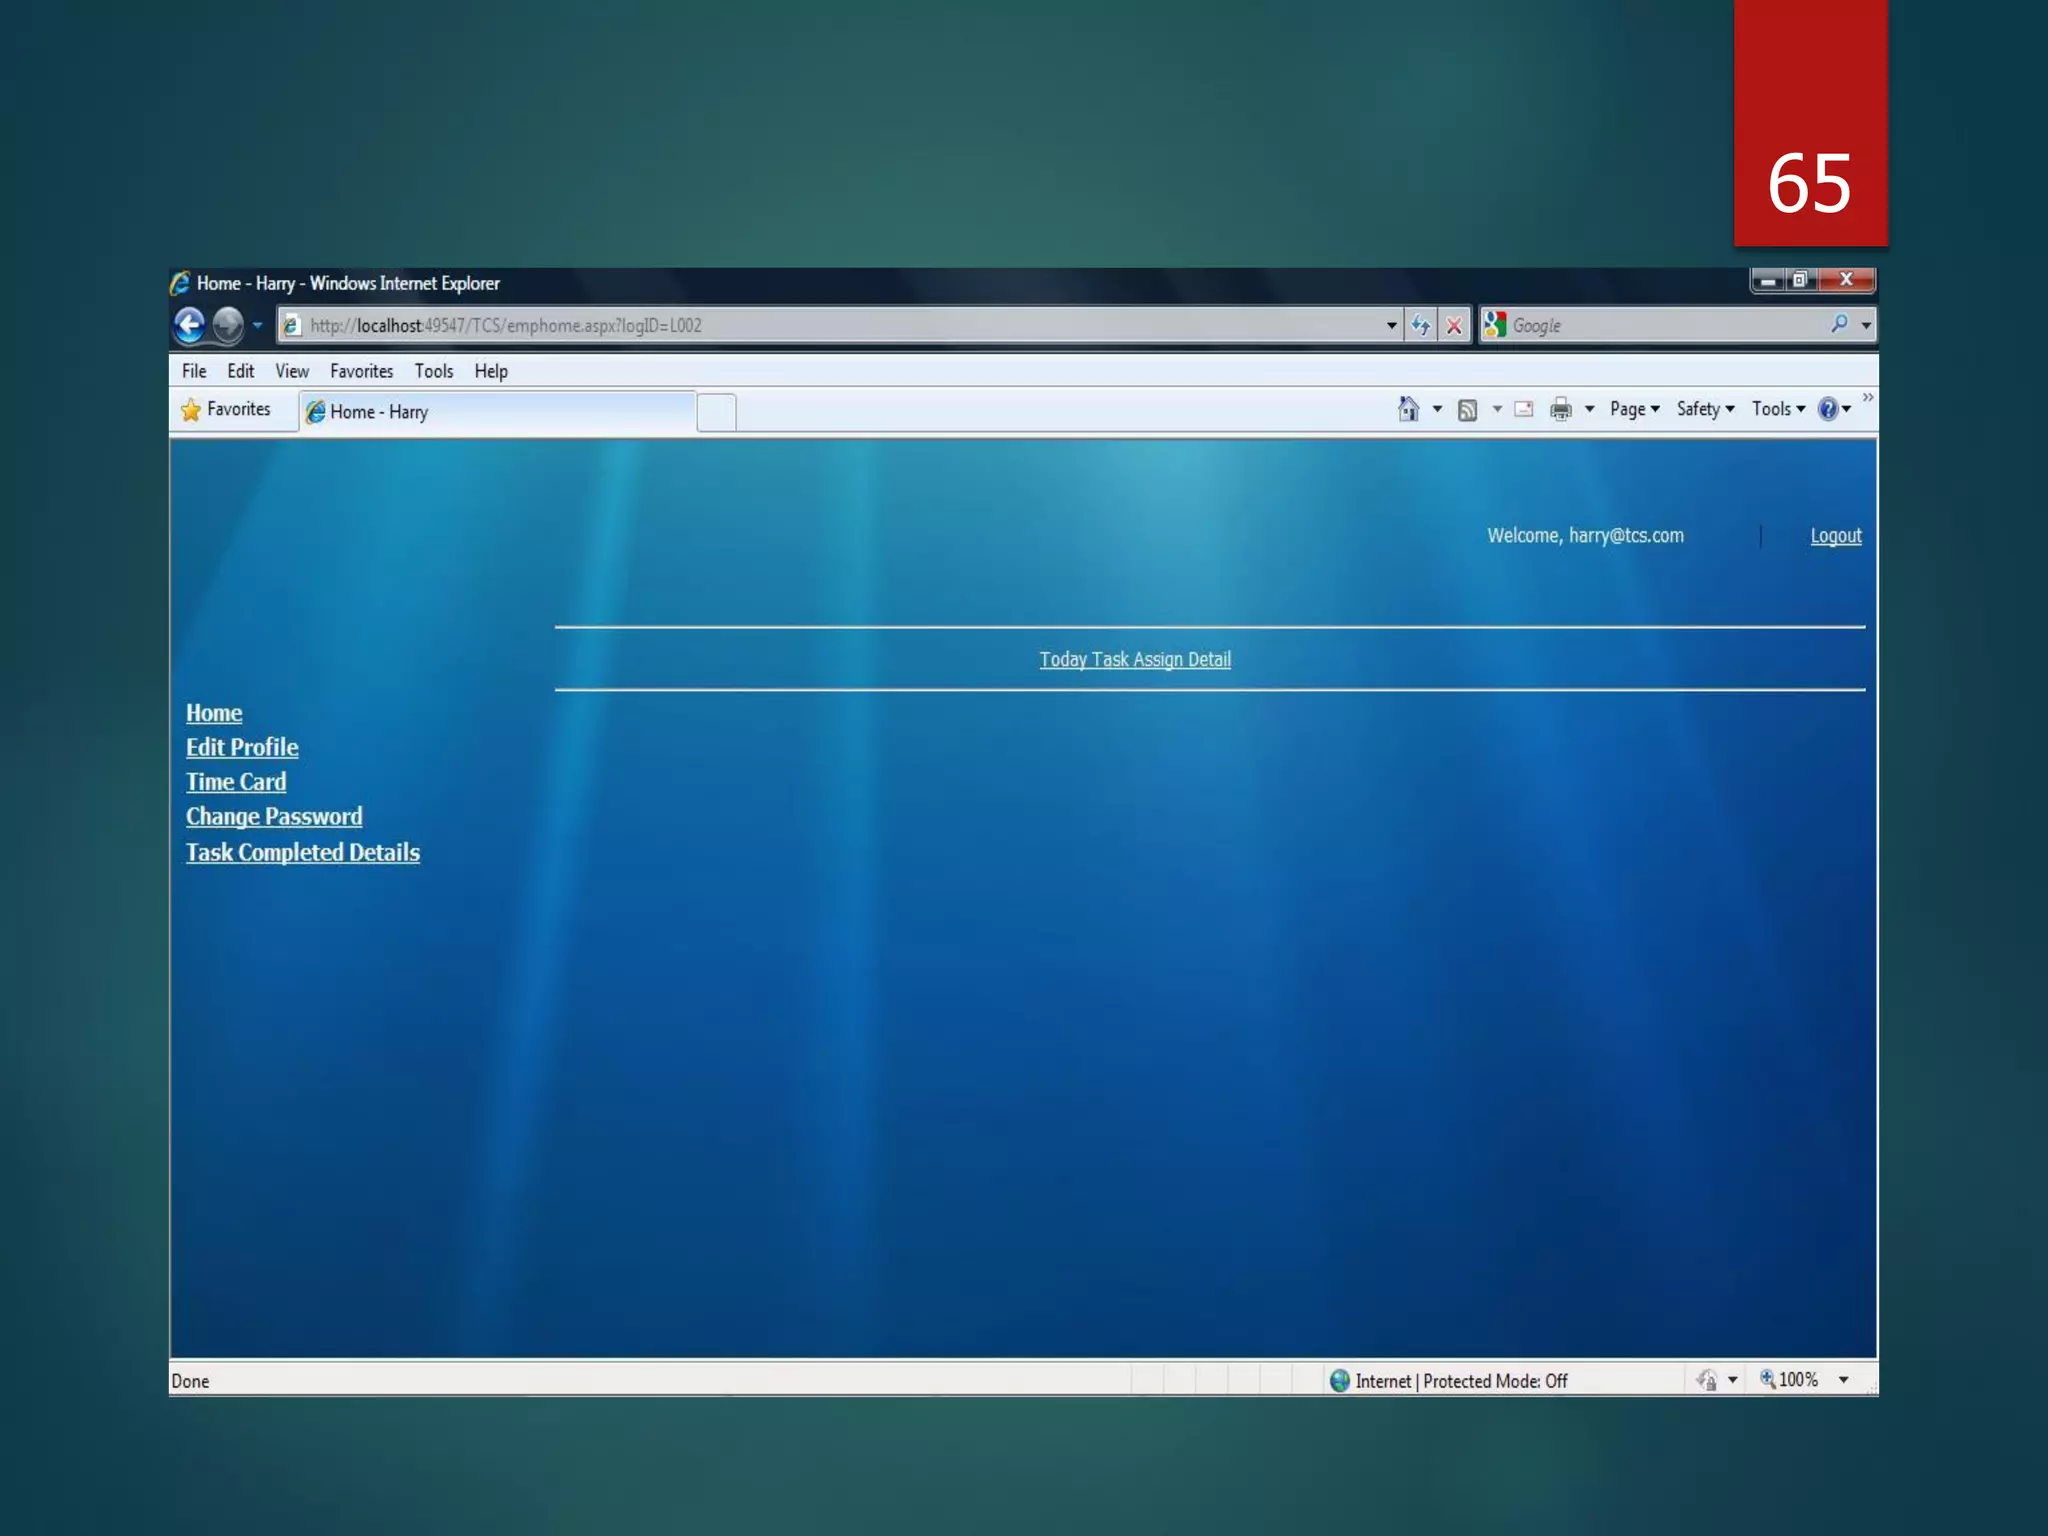Expand the address bar history dropdown
Viewport: 2048px width, 1536px height.
click(1391, 325)
